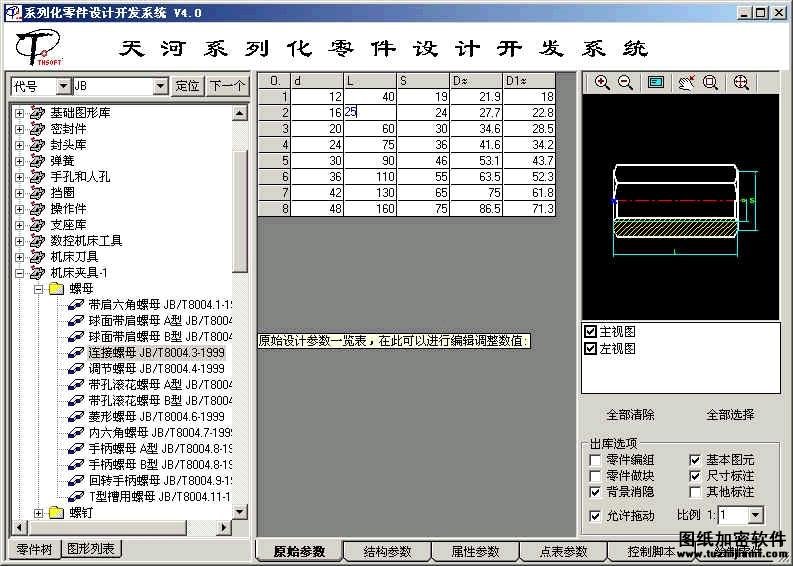Switch to the 图形列表 tab

tap(91, 549)
